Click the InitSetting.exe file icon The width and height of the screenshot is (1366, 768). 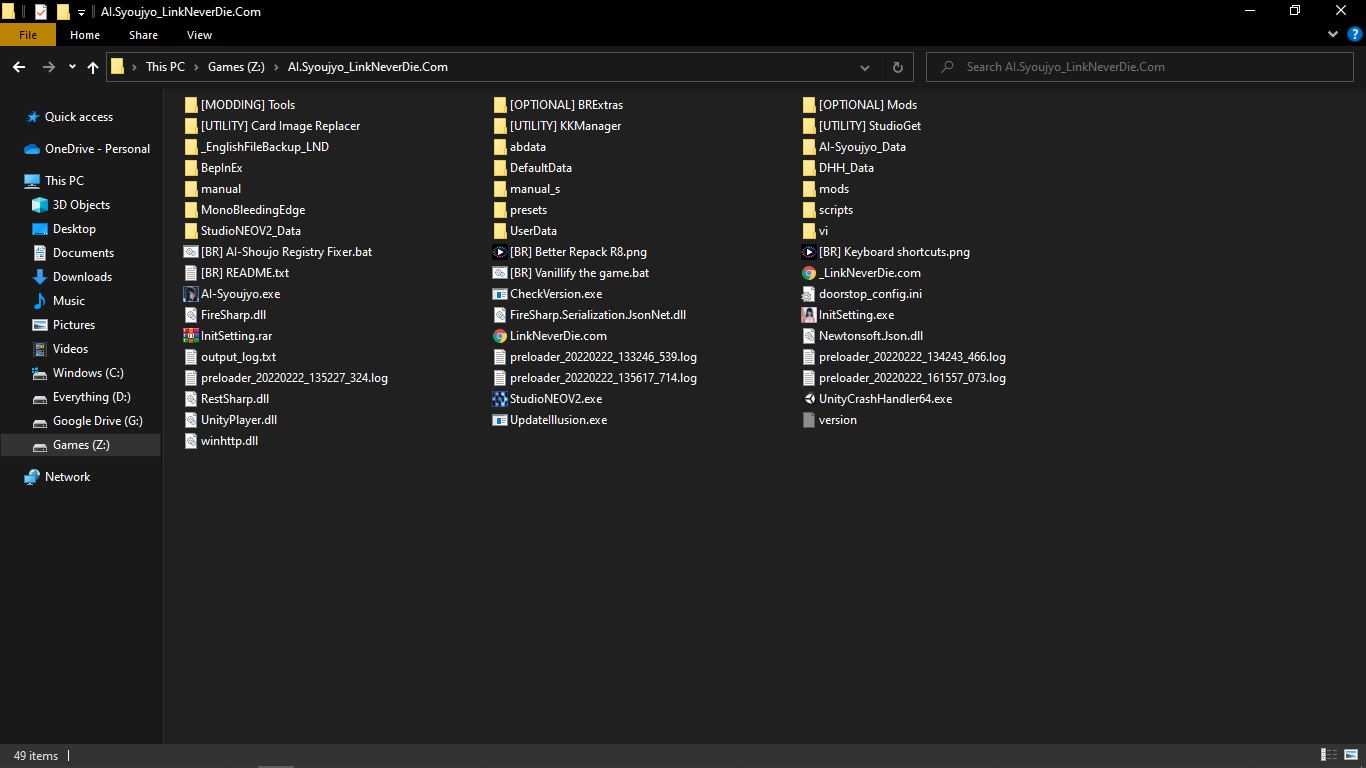coord(809,315)
